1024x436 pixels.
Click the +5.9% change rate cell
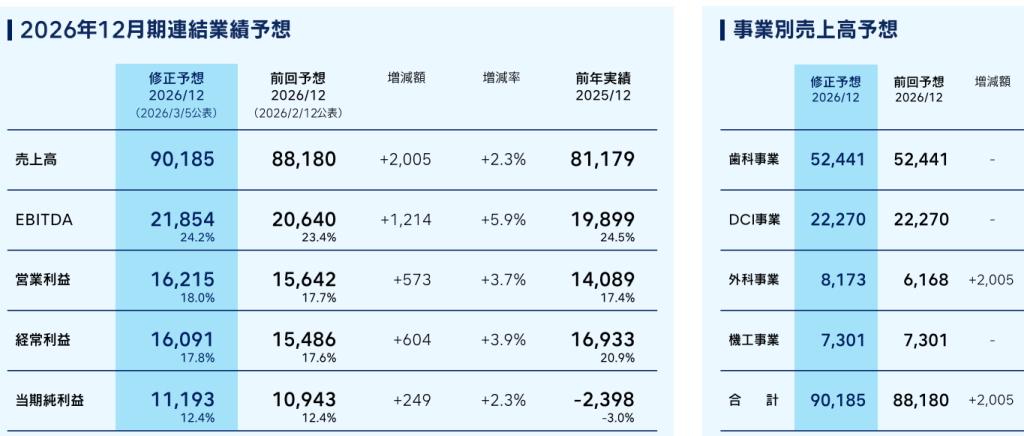[502, 220]
